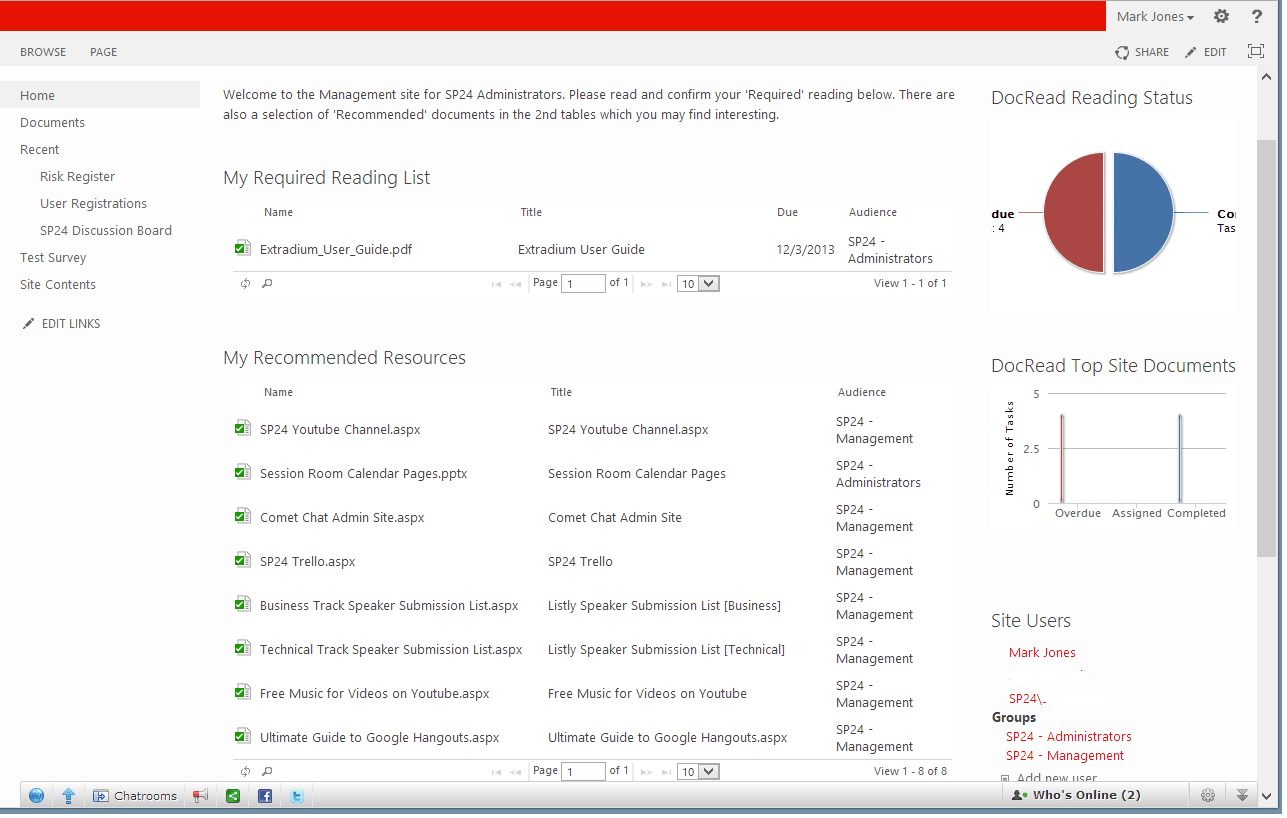Screen dimensions: 1287x818
Task: Search the Recommended Resources grid
Action: (267, 772)
